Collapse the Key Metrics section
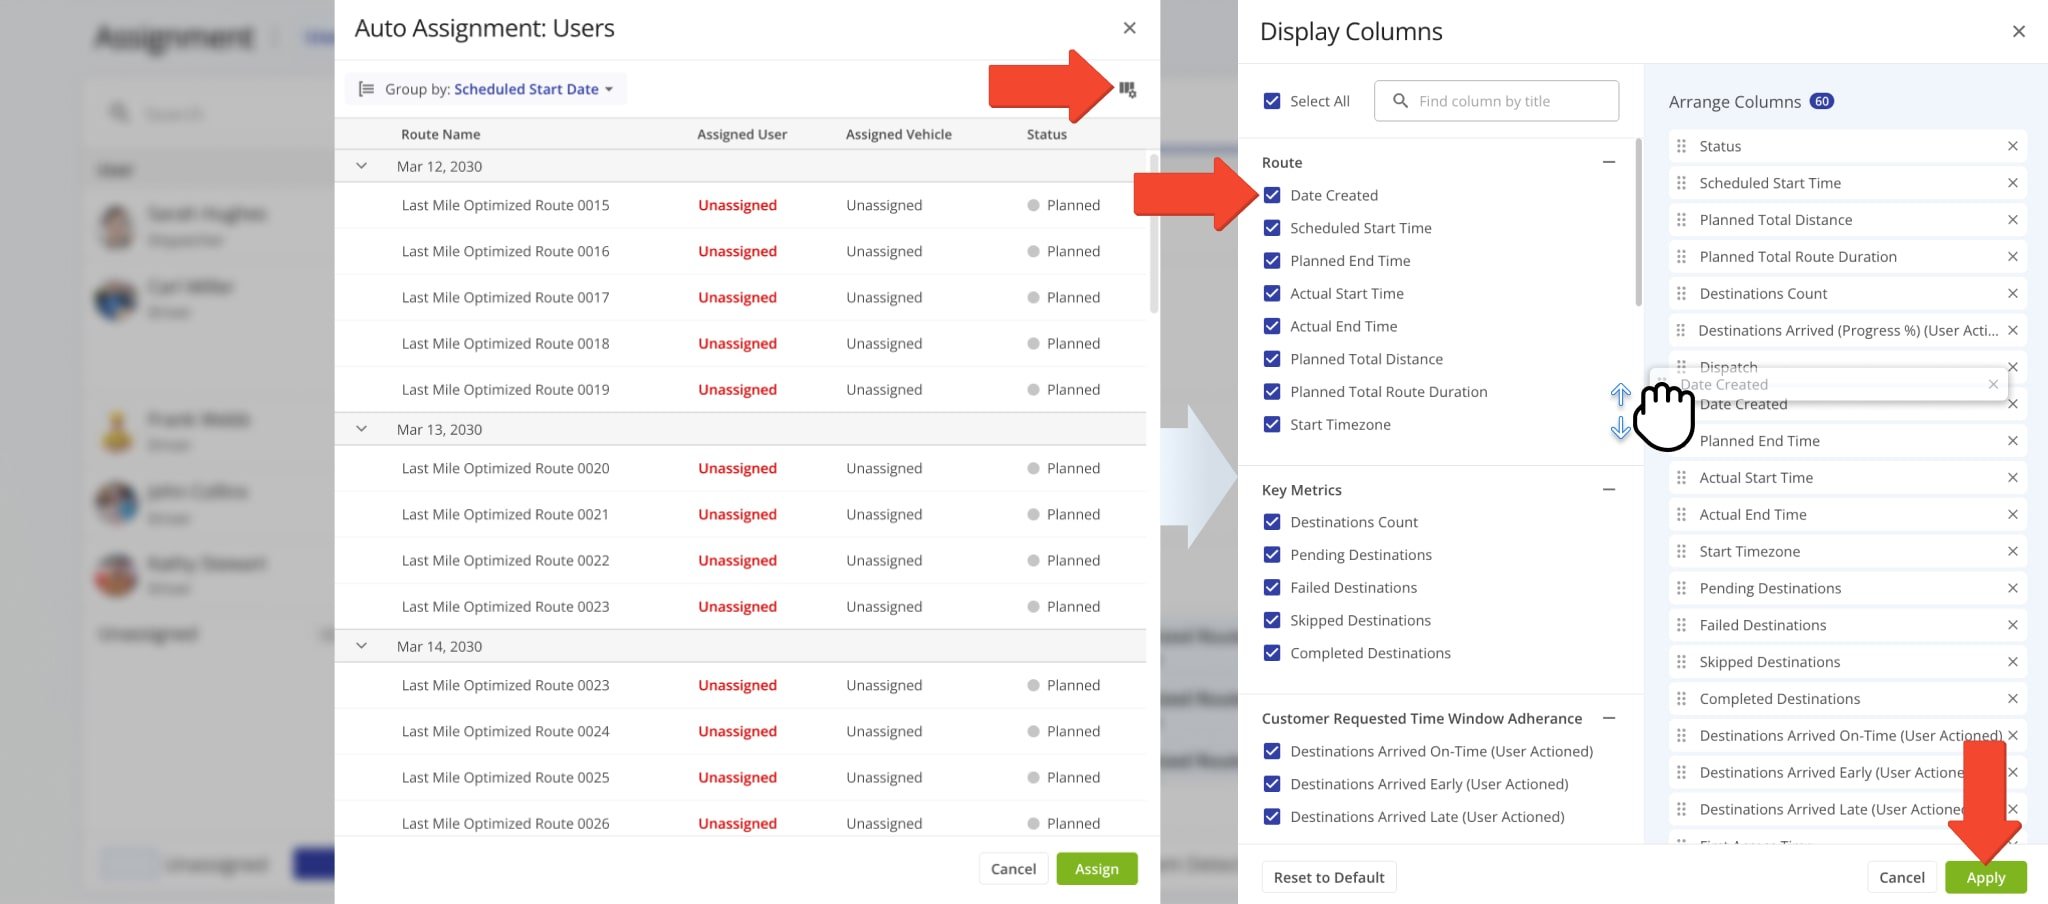The width and height of the screenshot is (2048, 904). tap(1609, 489)
